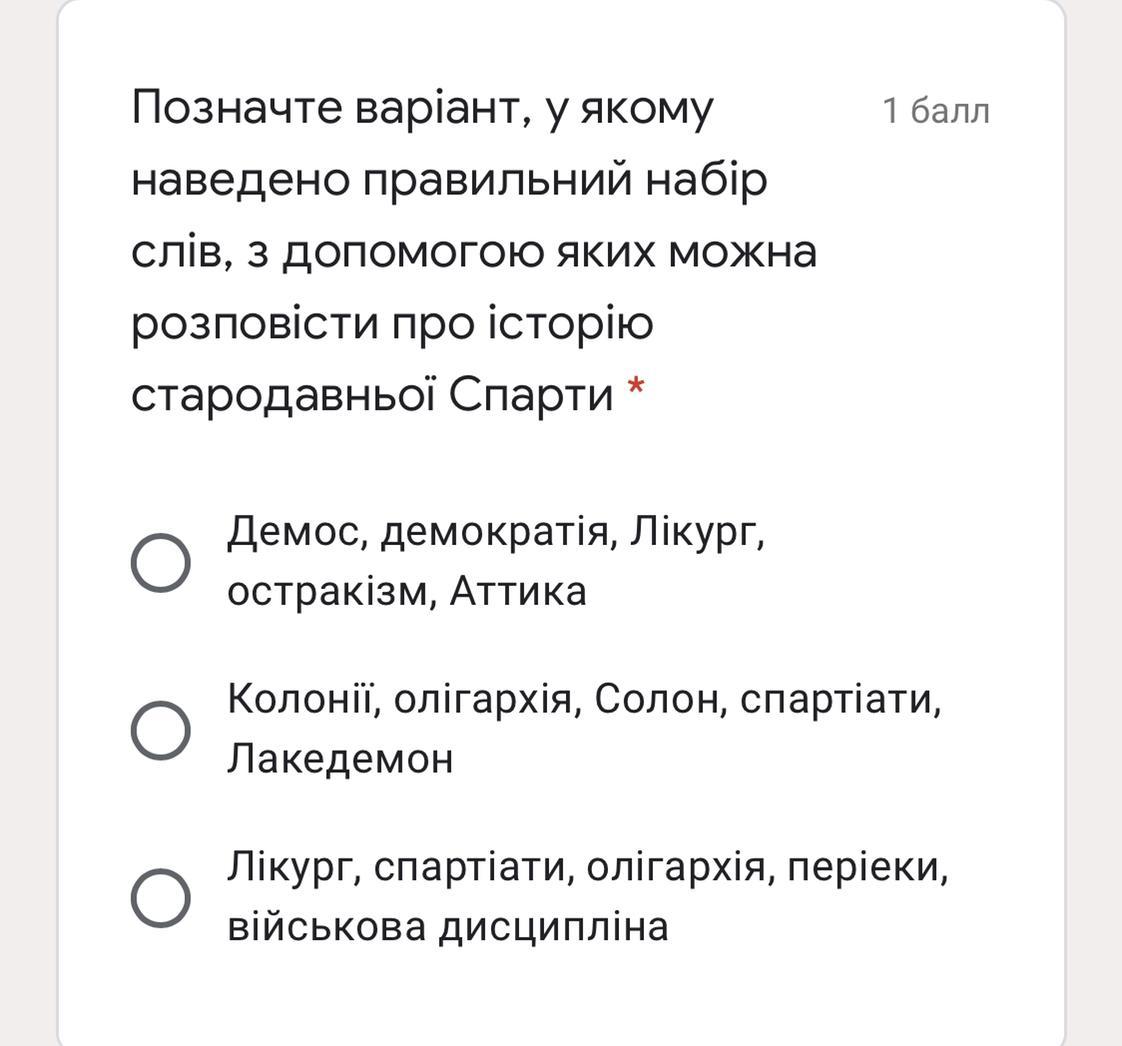The width and height of the screenshot is (1122, 1046).
Task: Click the "Демос, демократія, Лікург," answer text line
Action: click(x=496, y=532)
